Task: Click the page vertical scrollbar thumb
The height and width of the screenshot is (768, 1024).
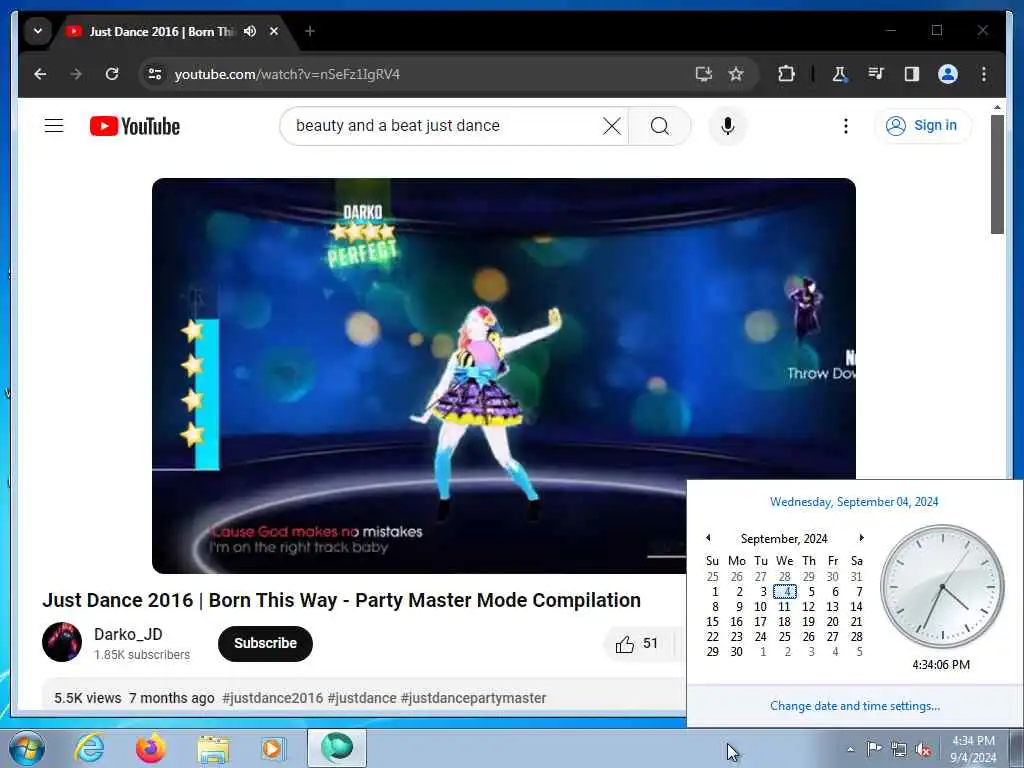Action: [997, 174]
